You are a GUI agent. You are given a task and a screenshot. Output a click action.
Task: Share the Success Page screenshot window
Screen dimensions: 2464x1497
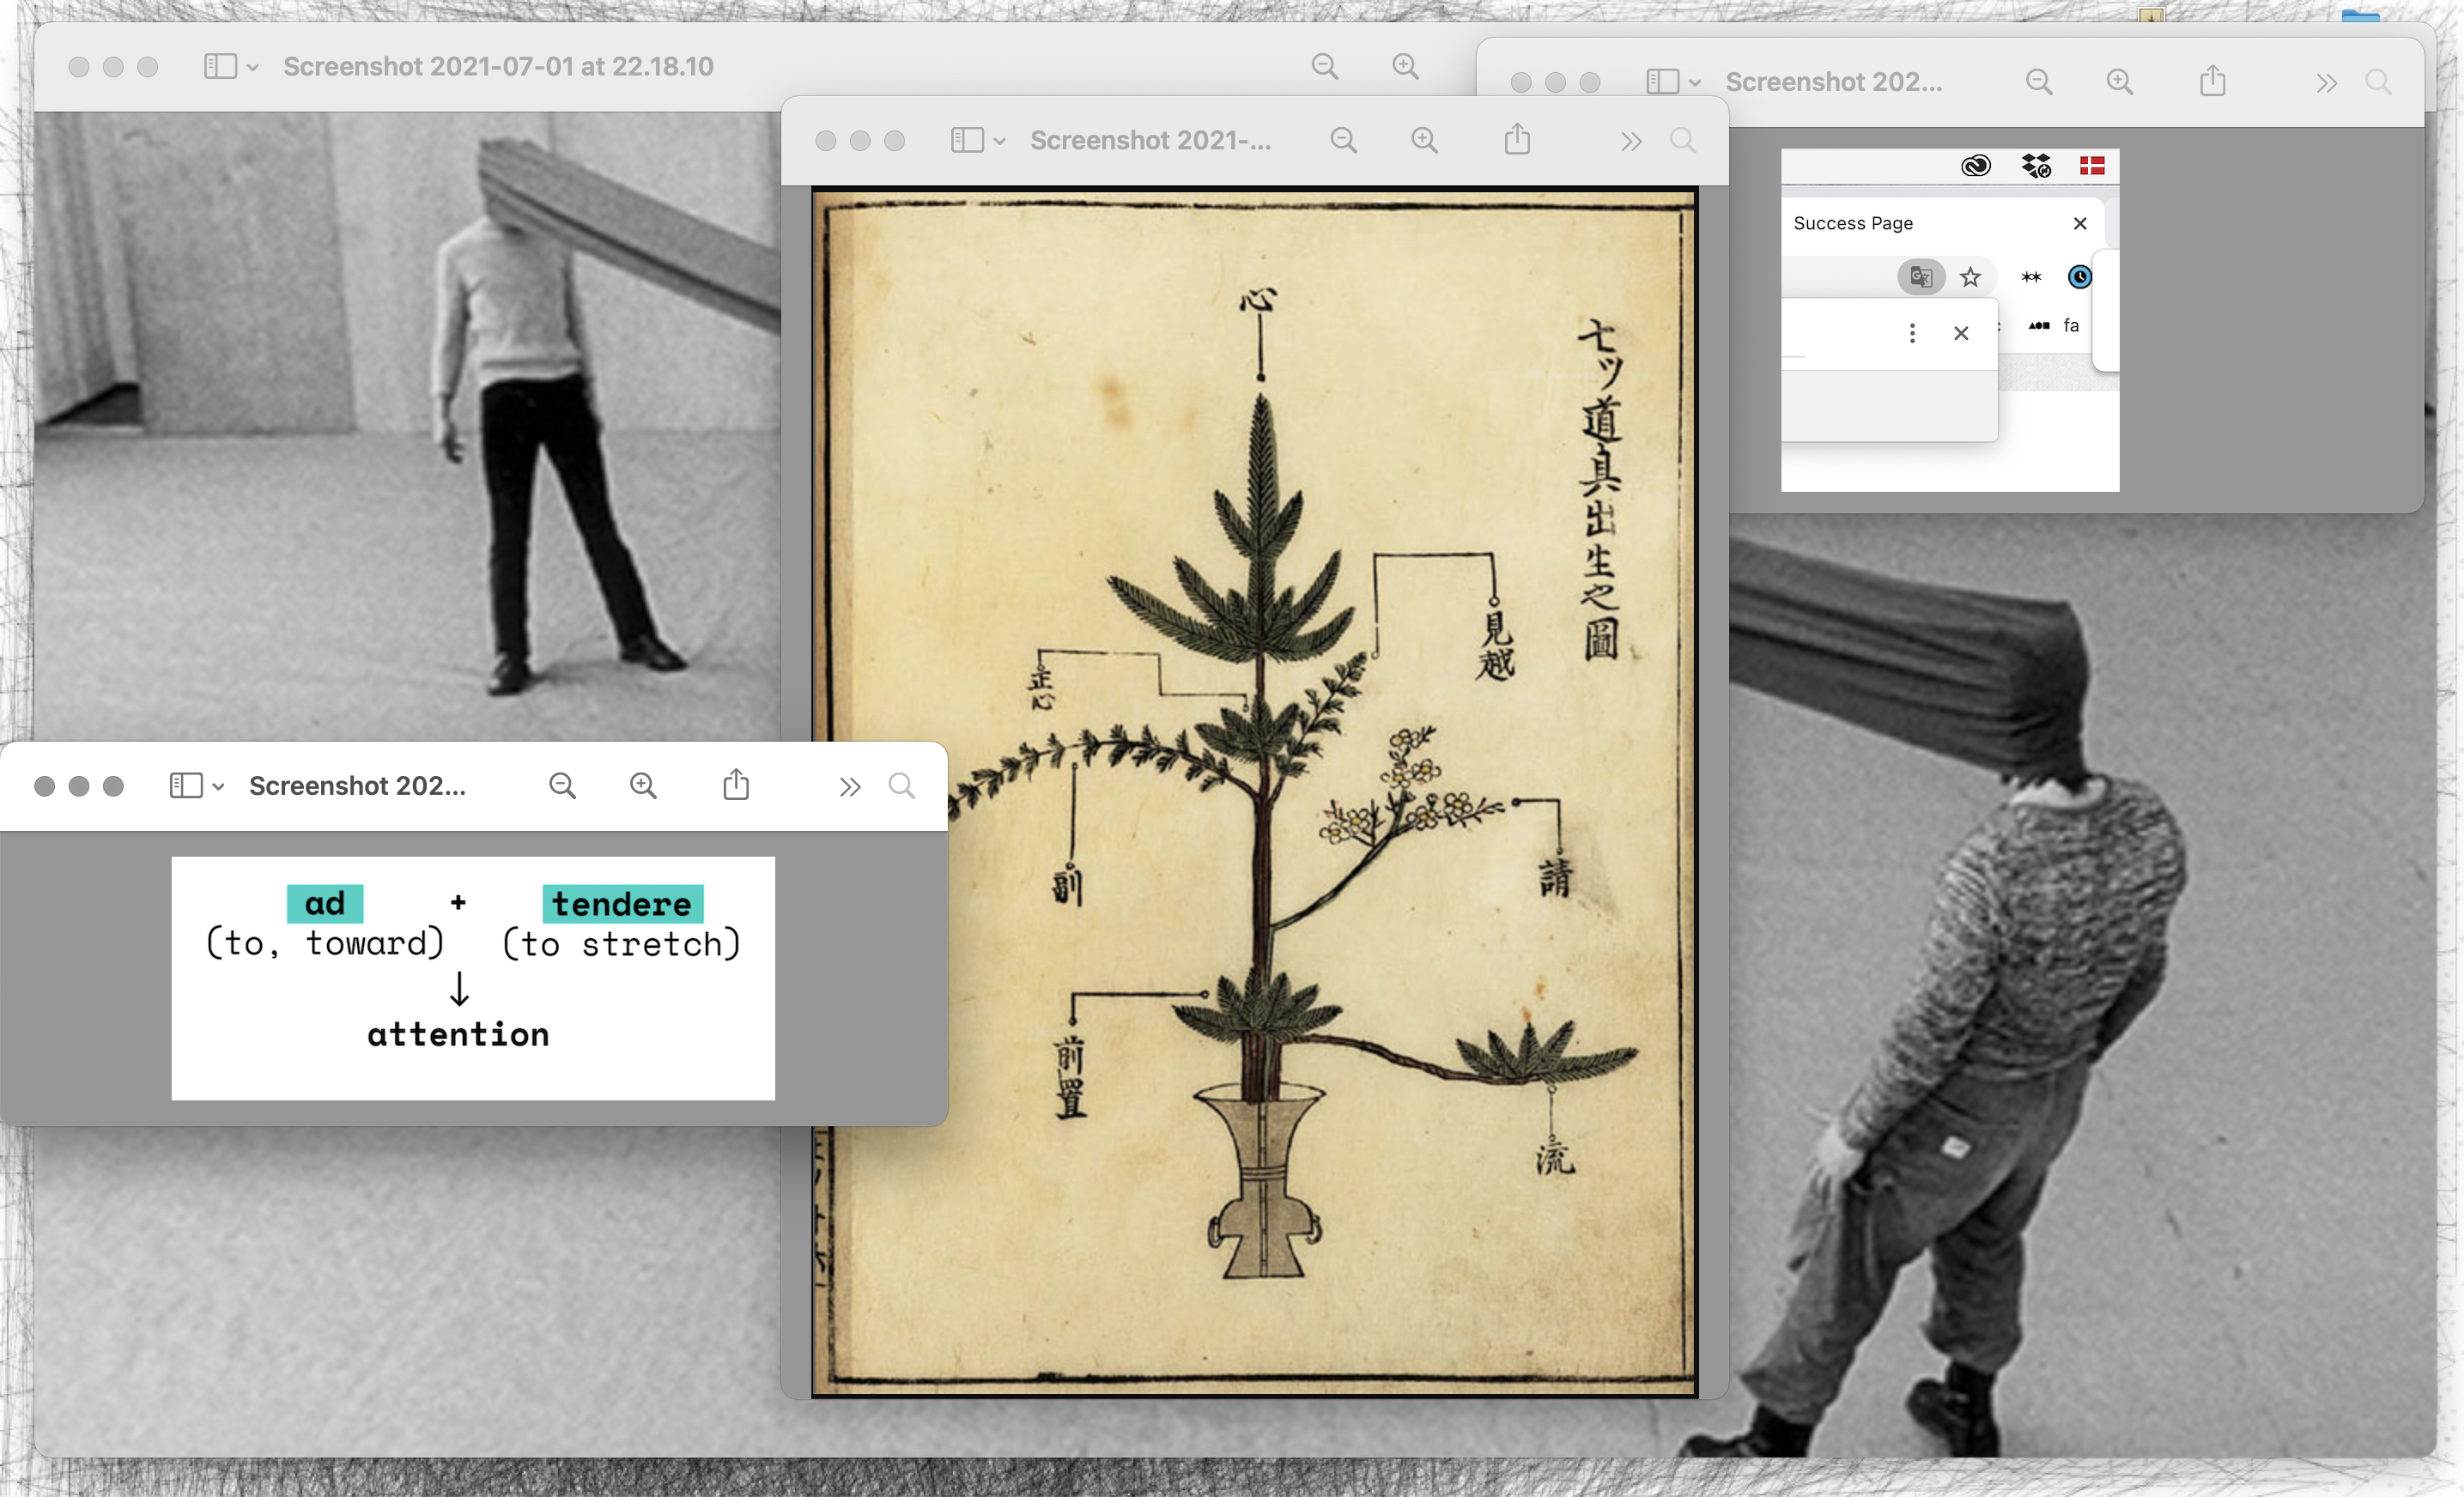(2212, 81)
